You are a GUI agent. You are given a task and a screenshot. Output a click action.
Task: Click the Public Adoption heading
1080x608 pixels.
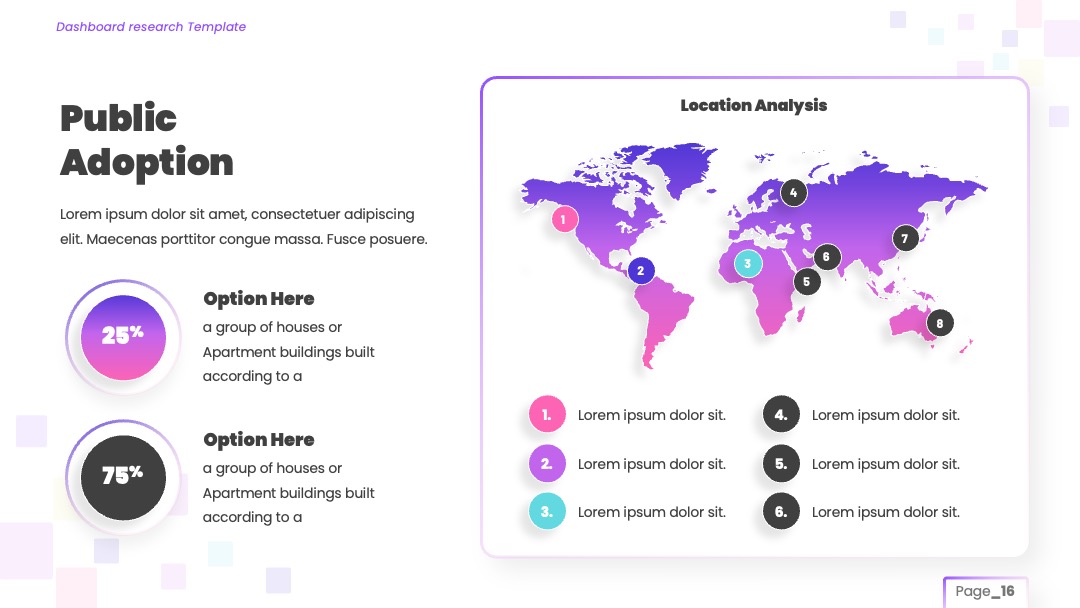click(147, 140)
